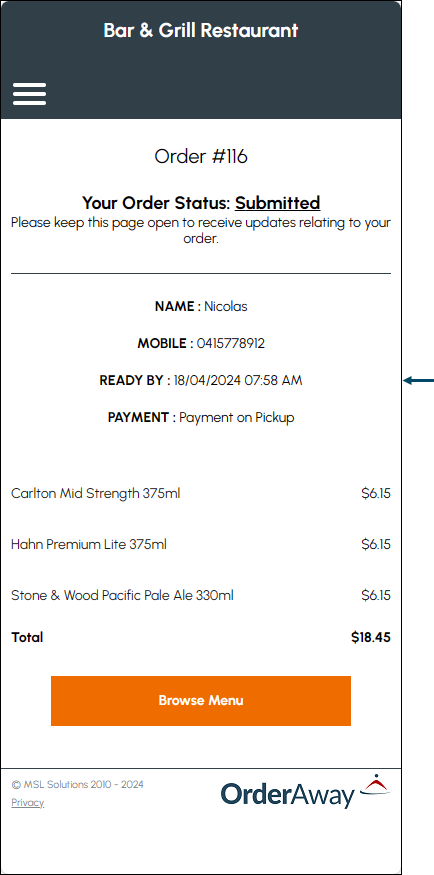Click the MSL Solutions copyright text

[78, 785]
